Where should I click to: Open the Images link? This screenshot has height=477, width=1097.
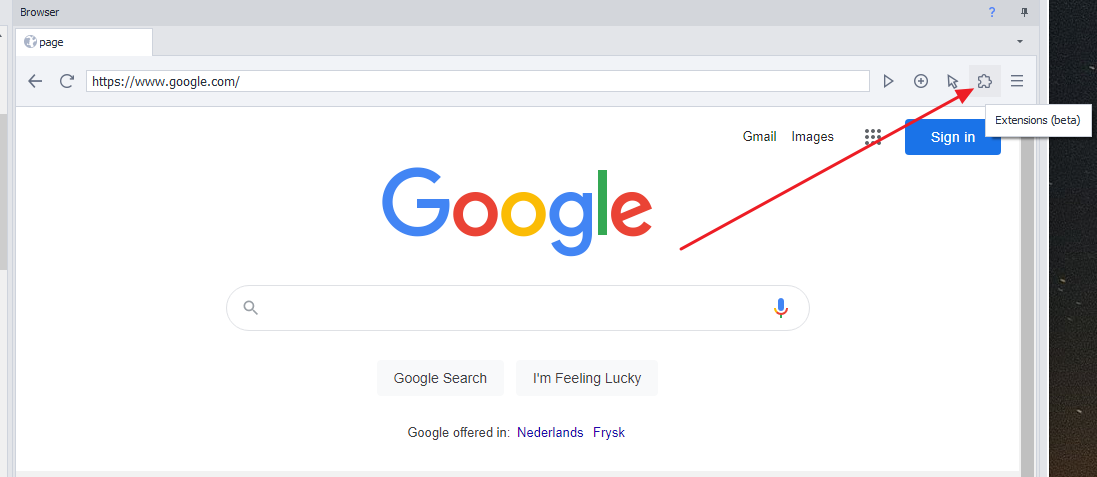tap(812, 137)
